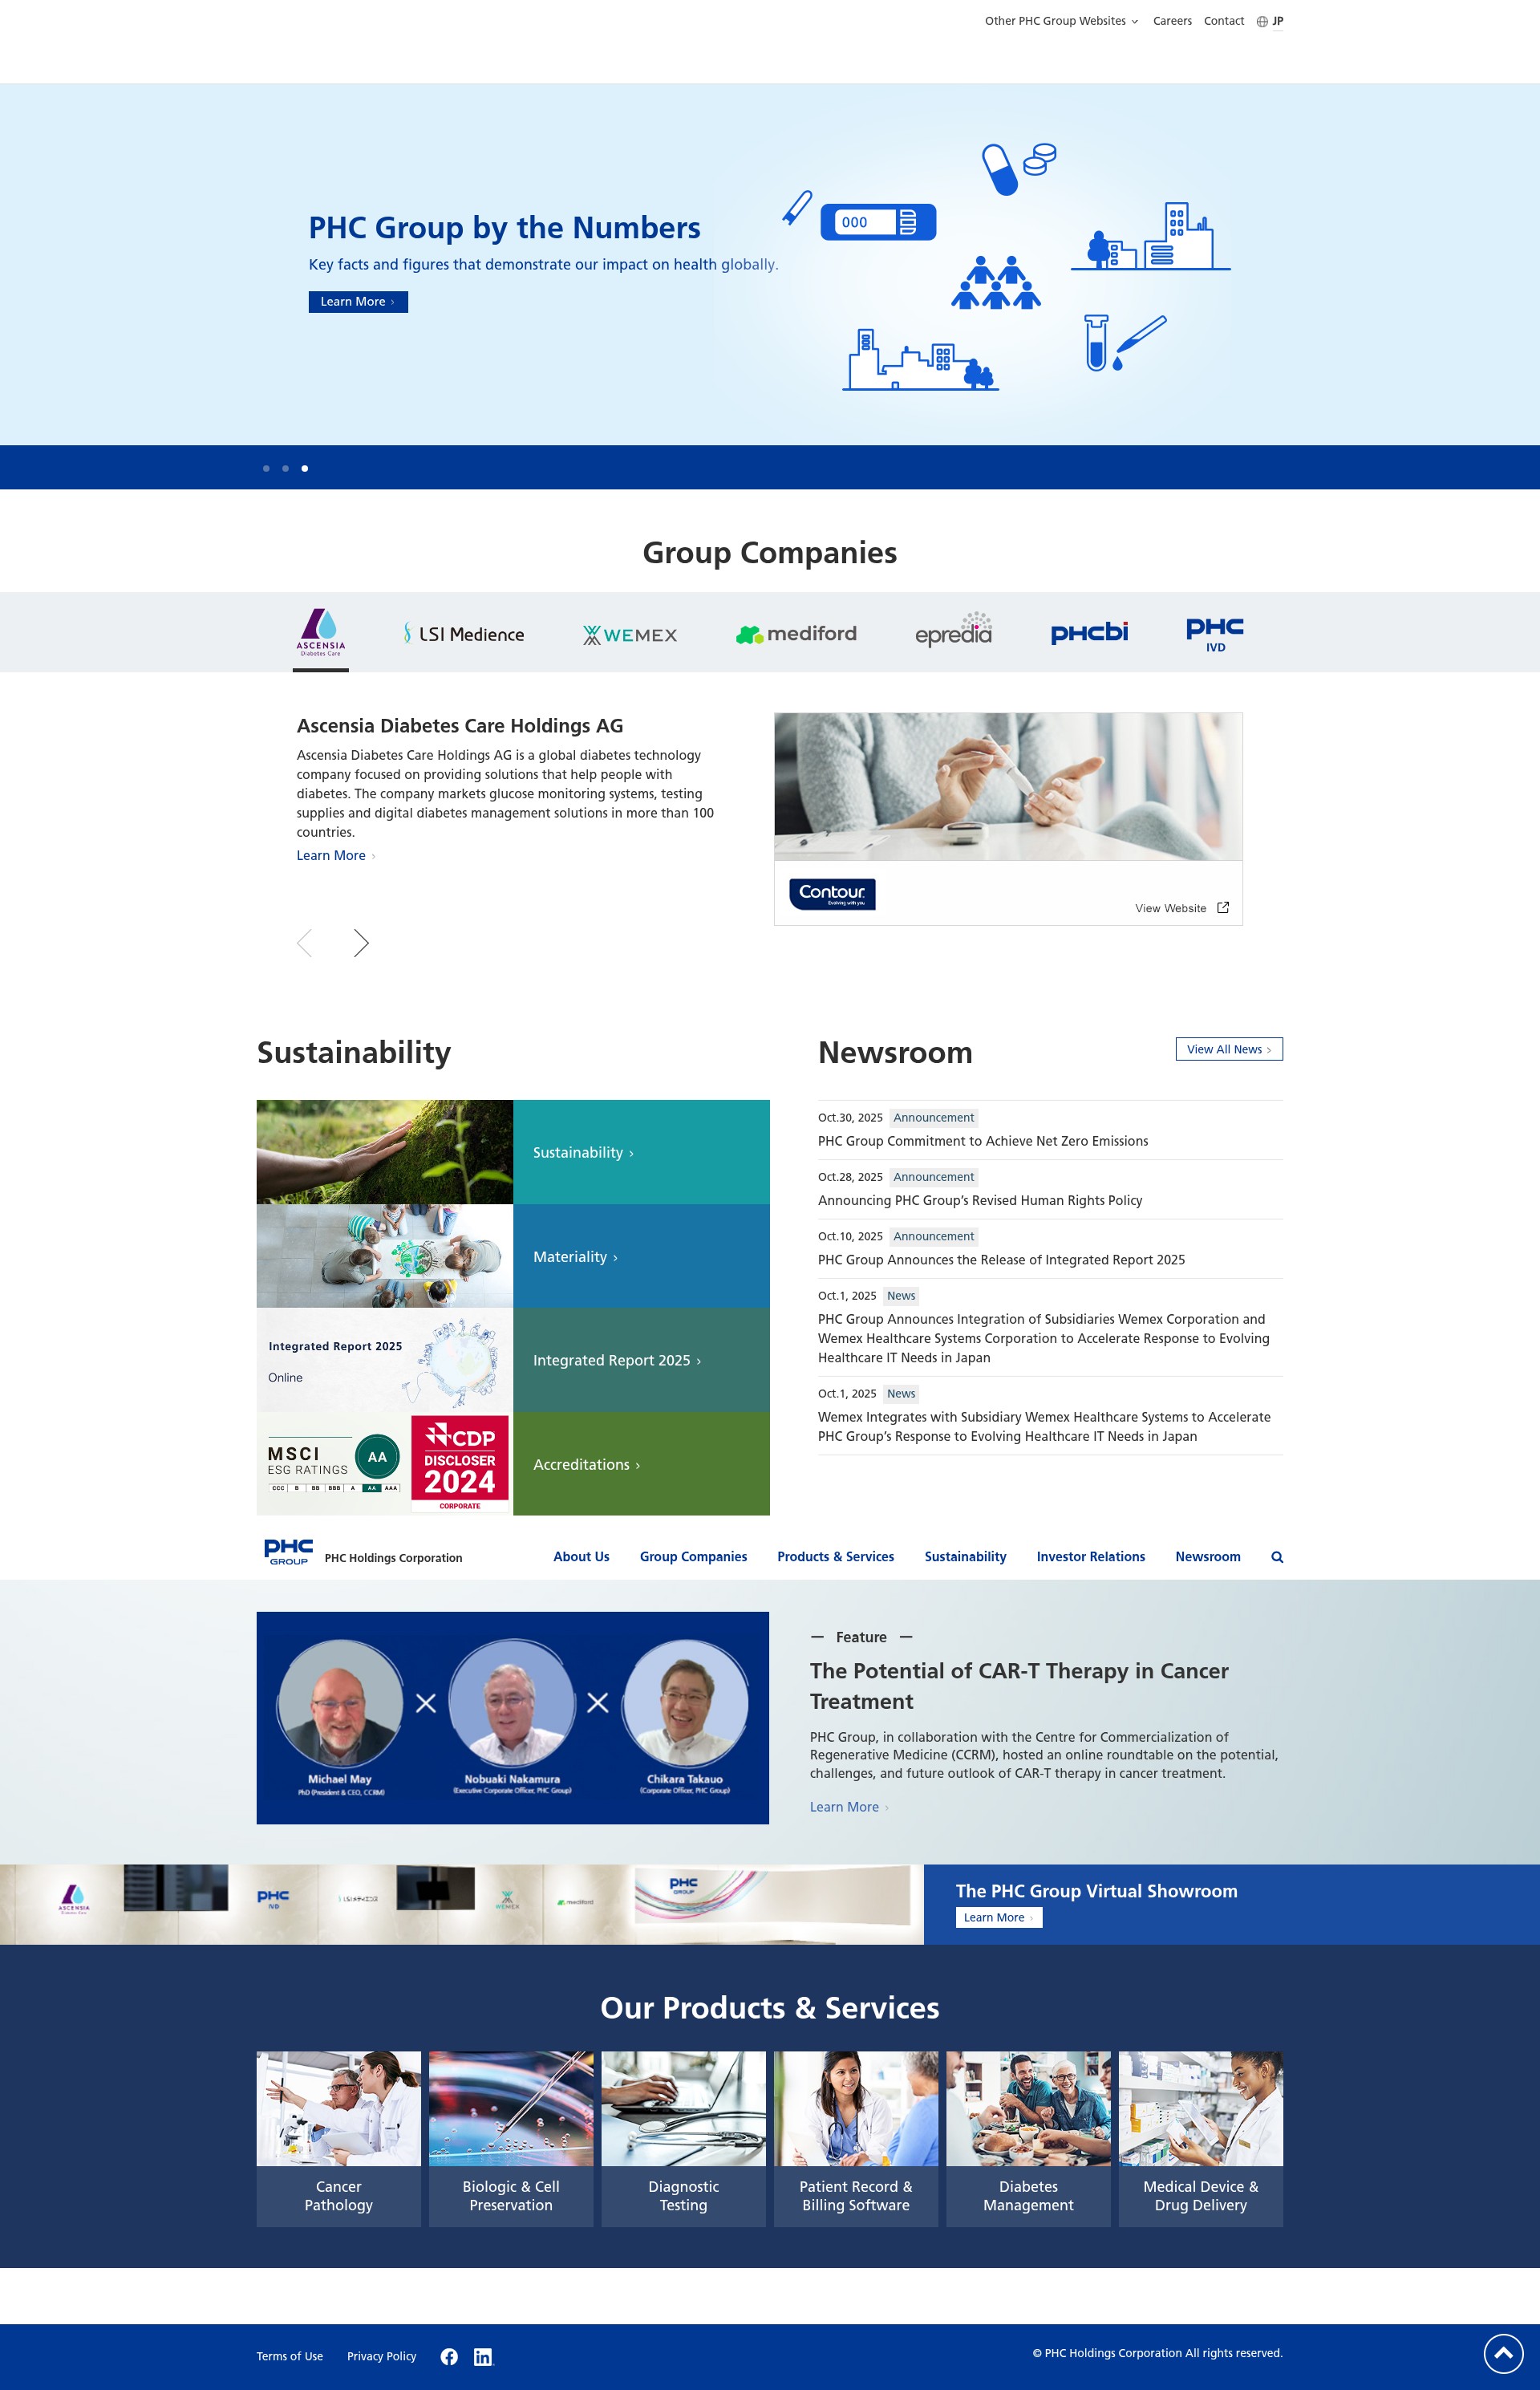Image resolution: width=1540 pixels, height=2390 pixels.
Task: Select the WEMEX logo tab
Action: tap(630, 635)
